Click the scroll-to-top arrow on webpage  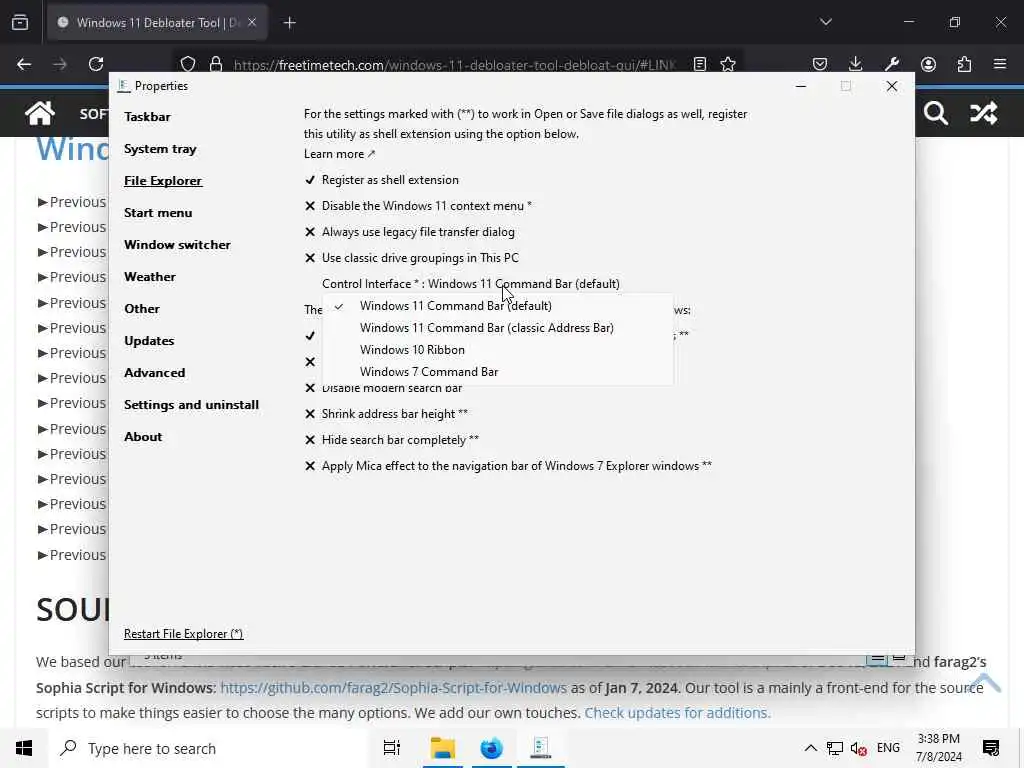coord(984,682)
